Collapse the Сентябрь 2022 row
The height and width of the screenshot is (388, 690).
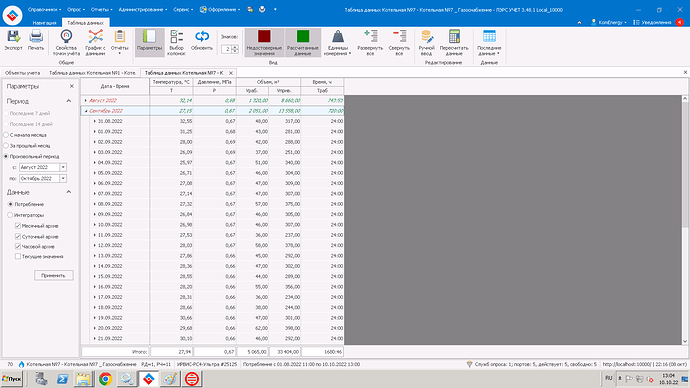(x=86, y=111)
